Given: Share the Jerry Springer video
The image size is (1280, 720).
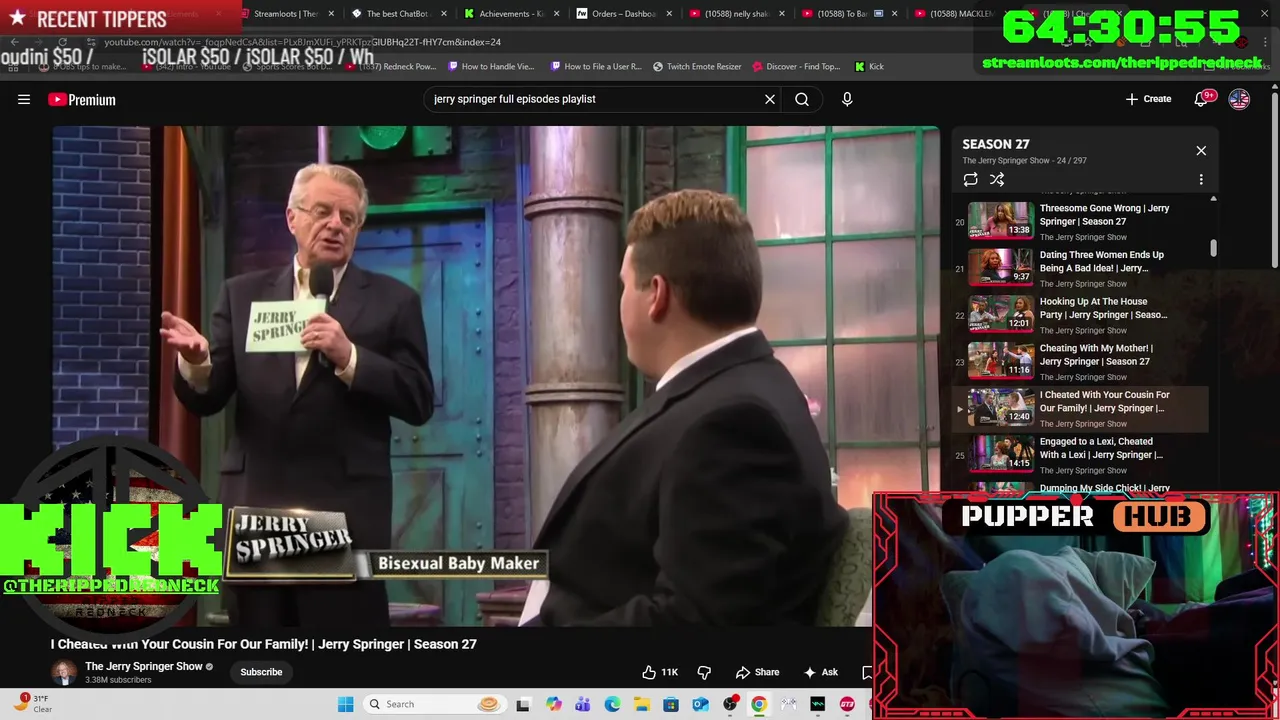Looking at the screenshot, I should [757, 672].
